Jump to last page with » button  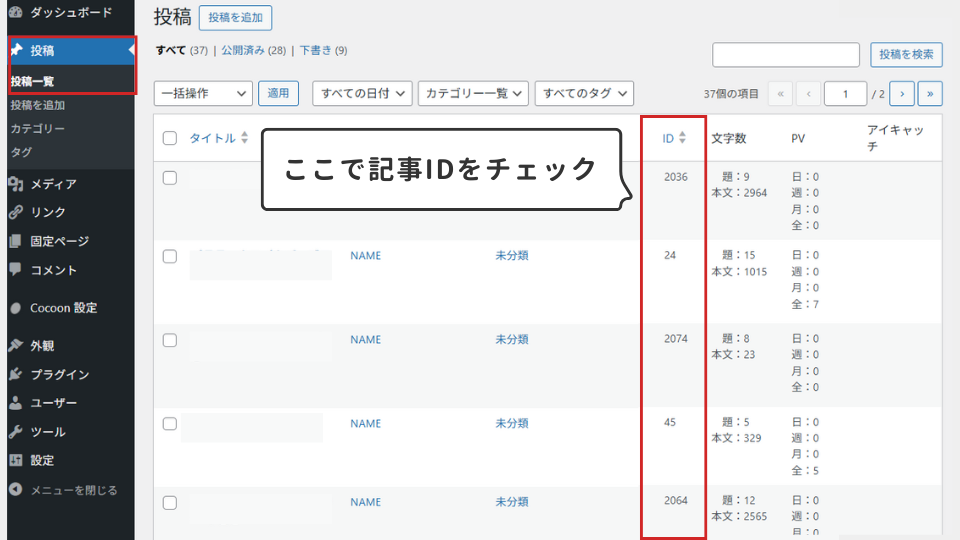tap(930, 94)
